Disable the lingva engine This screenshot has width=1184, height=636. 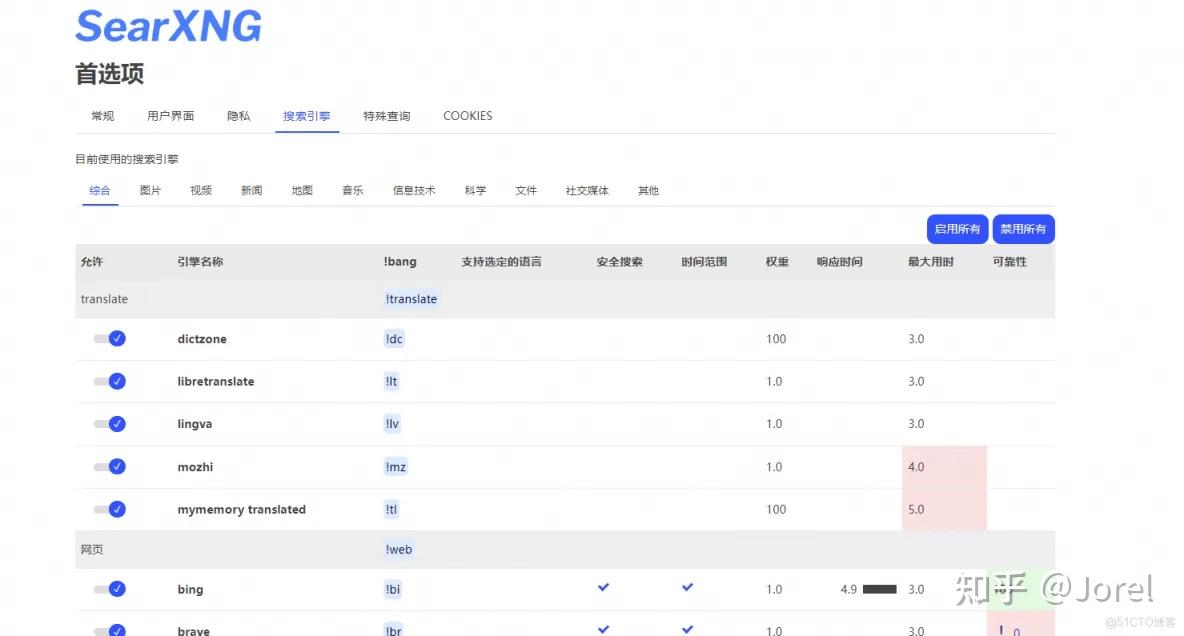point(109,423)
